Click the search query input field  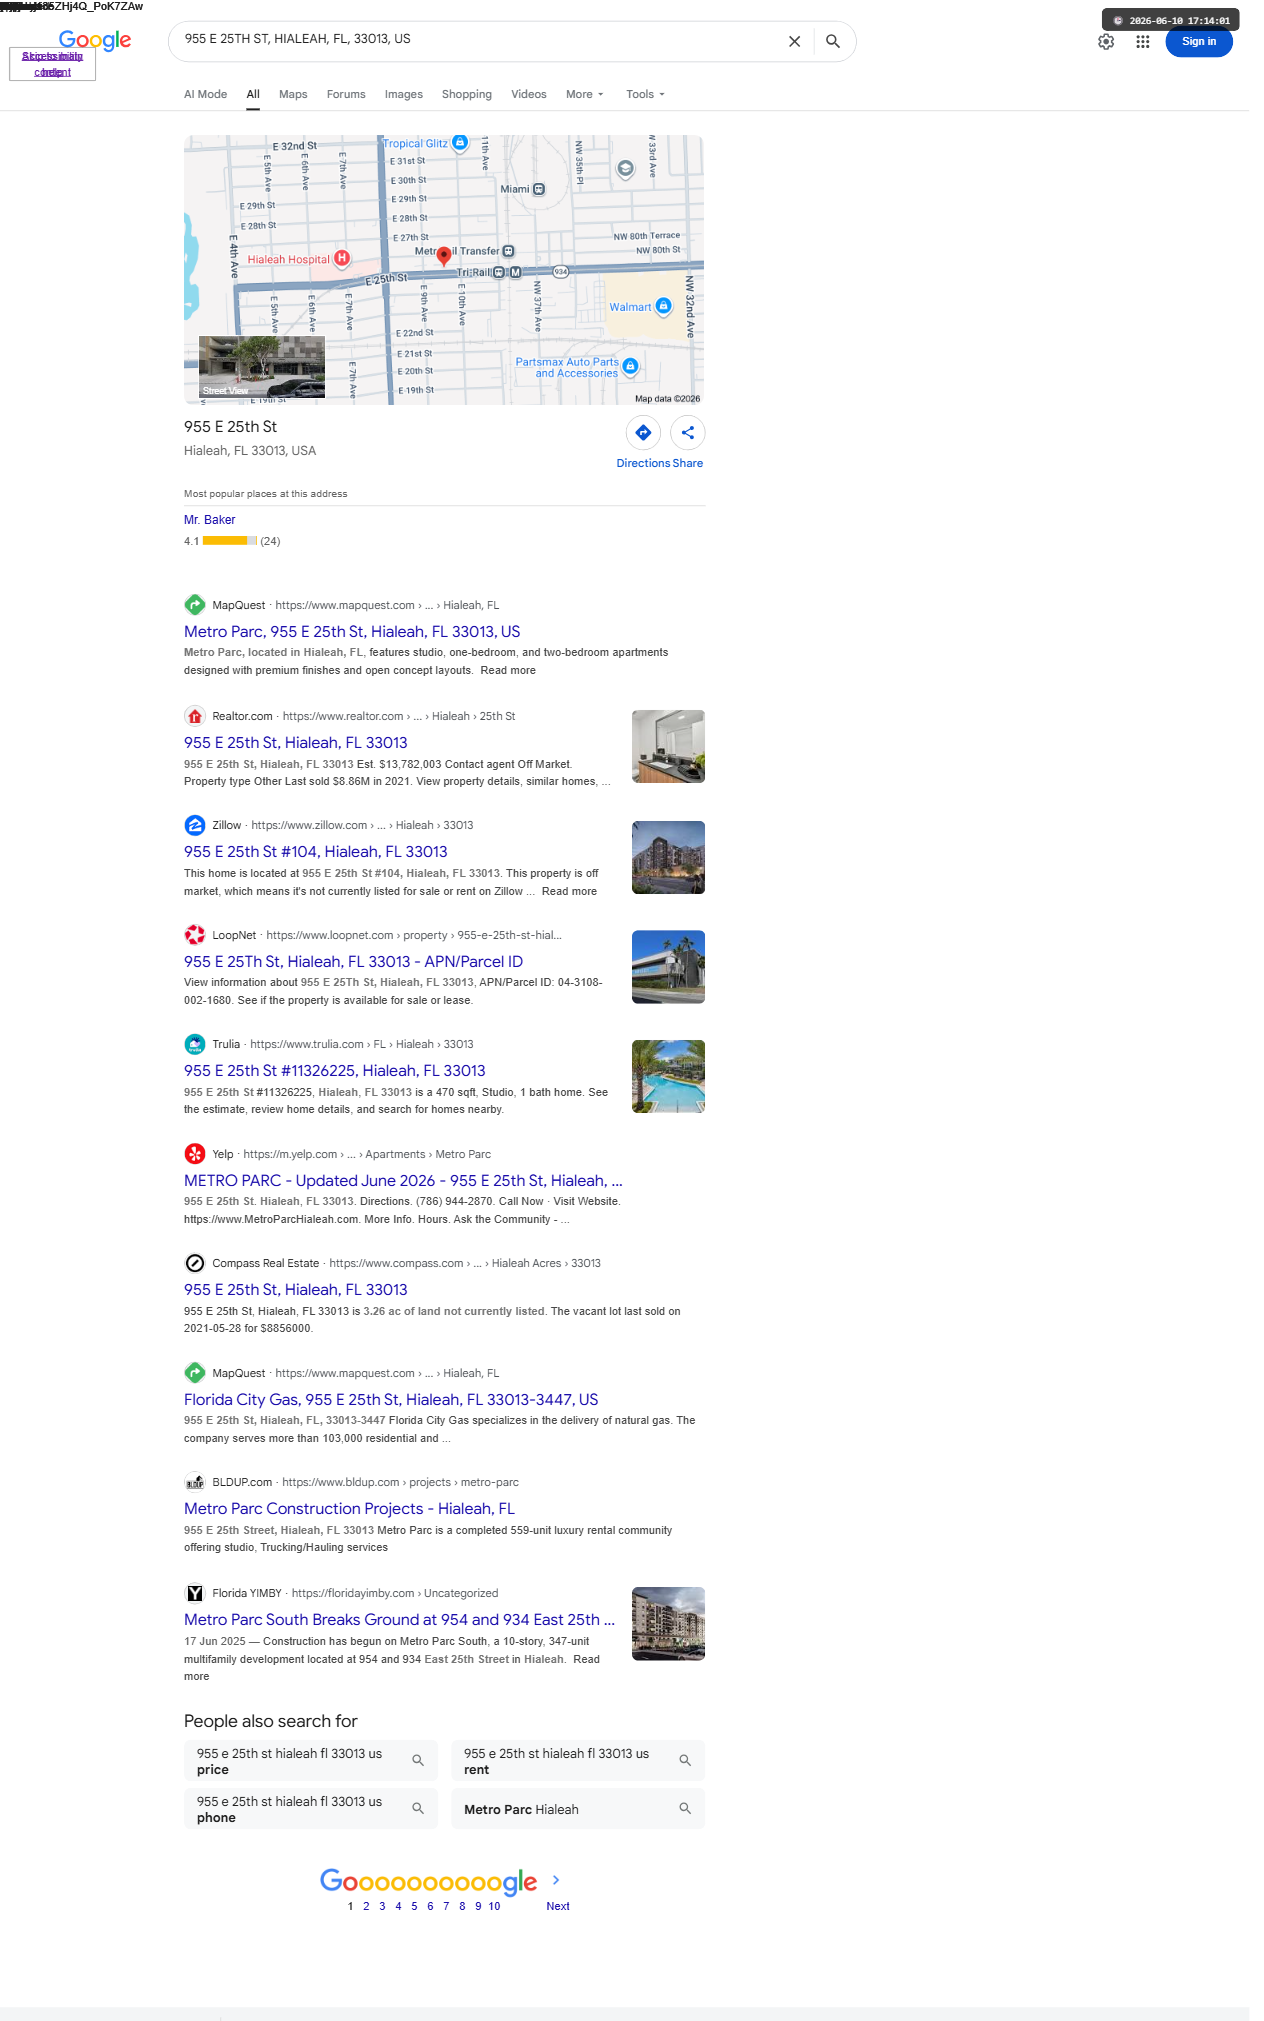point(478,40)
